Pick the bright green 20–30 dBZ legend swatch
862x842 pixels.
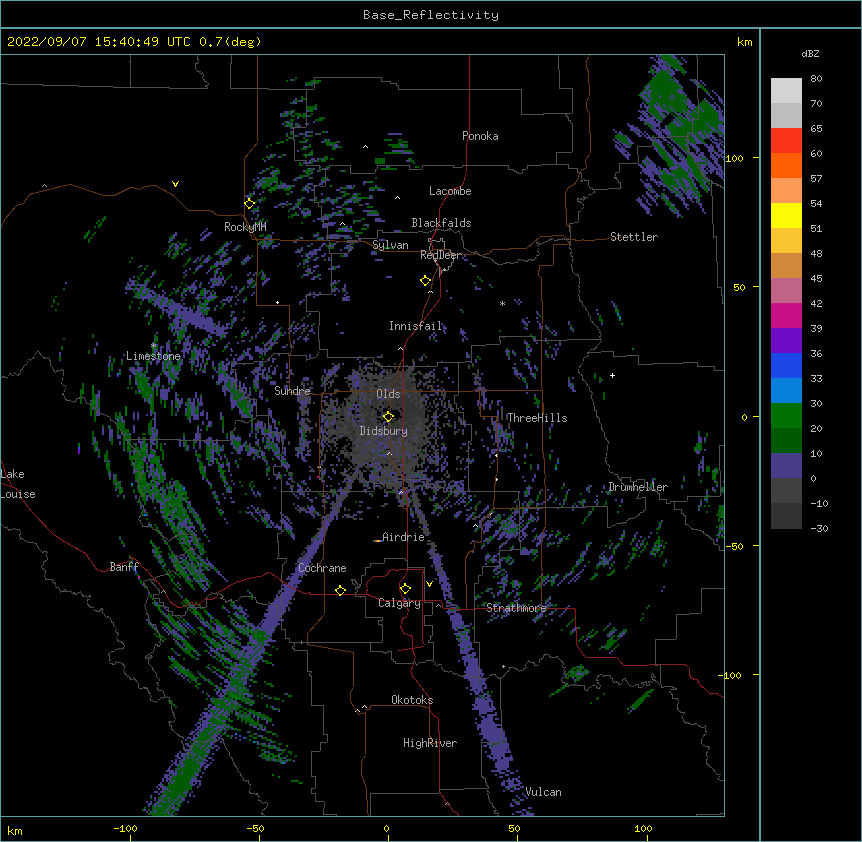point(786,416)
